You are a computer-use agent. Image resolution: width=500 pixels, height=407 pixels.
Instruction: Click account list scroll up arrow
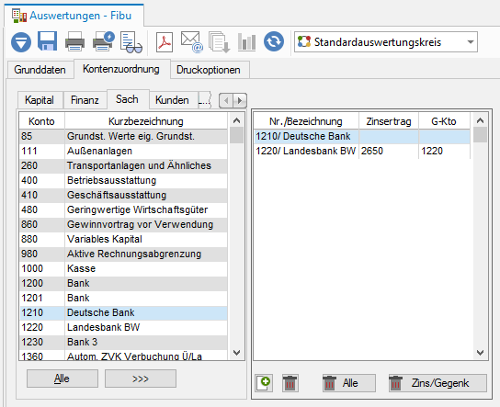pyautogui.click(x=236, y=120)
